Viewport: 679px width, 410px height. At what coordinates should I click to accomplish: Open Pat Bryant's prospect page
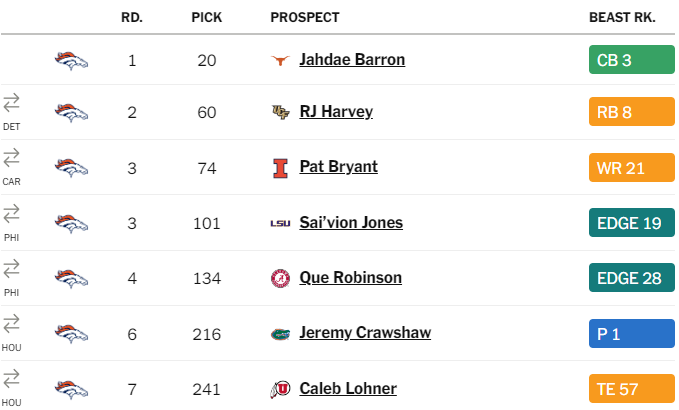click(339, 167)
